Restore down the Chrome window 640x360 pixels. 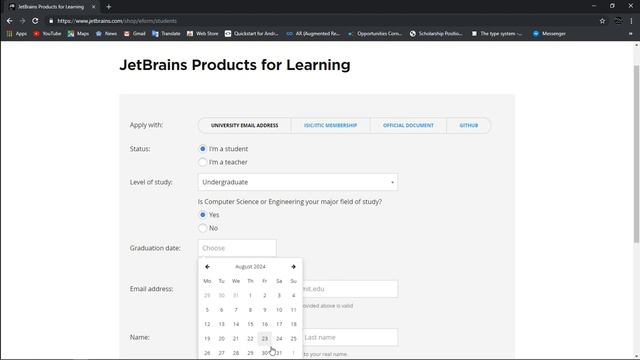point(612,6)
